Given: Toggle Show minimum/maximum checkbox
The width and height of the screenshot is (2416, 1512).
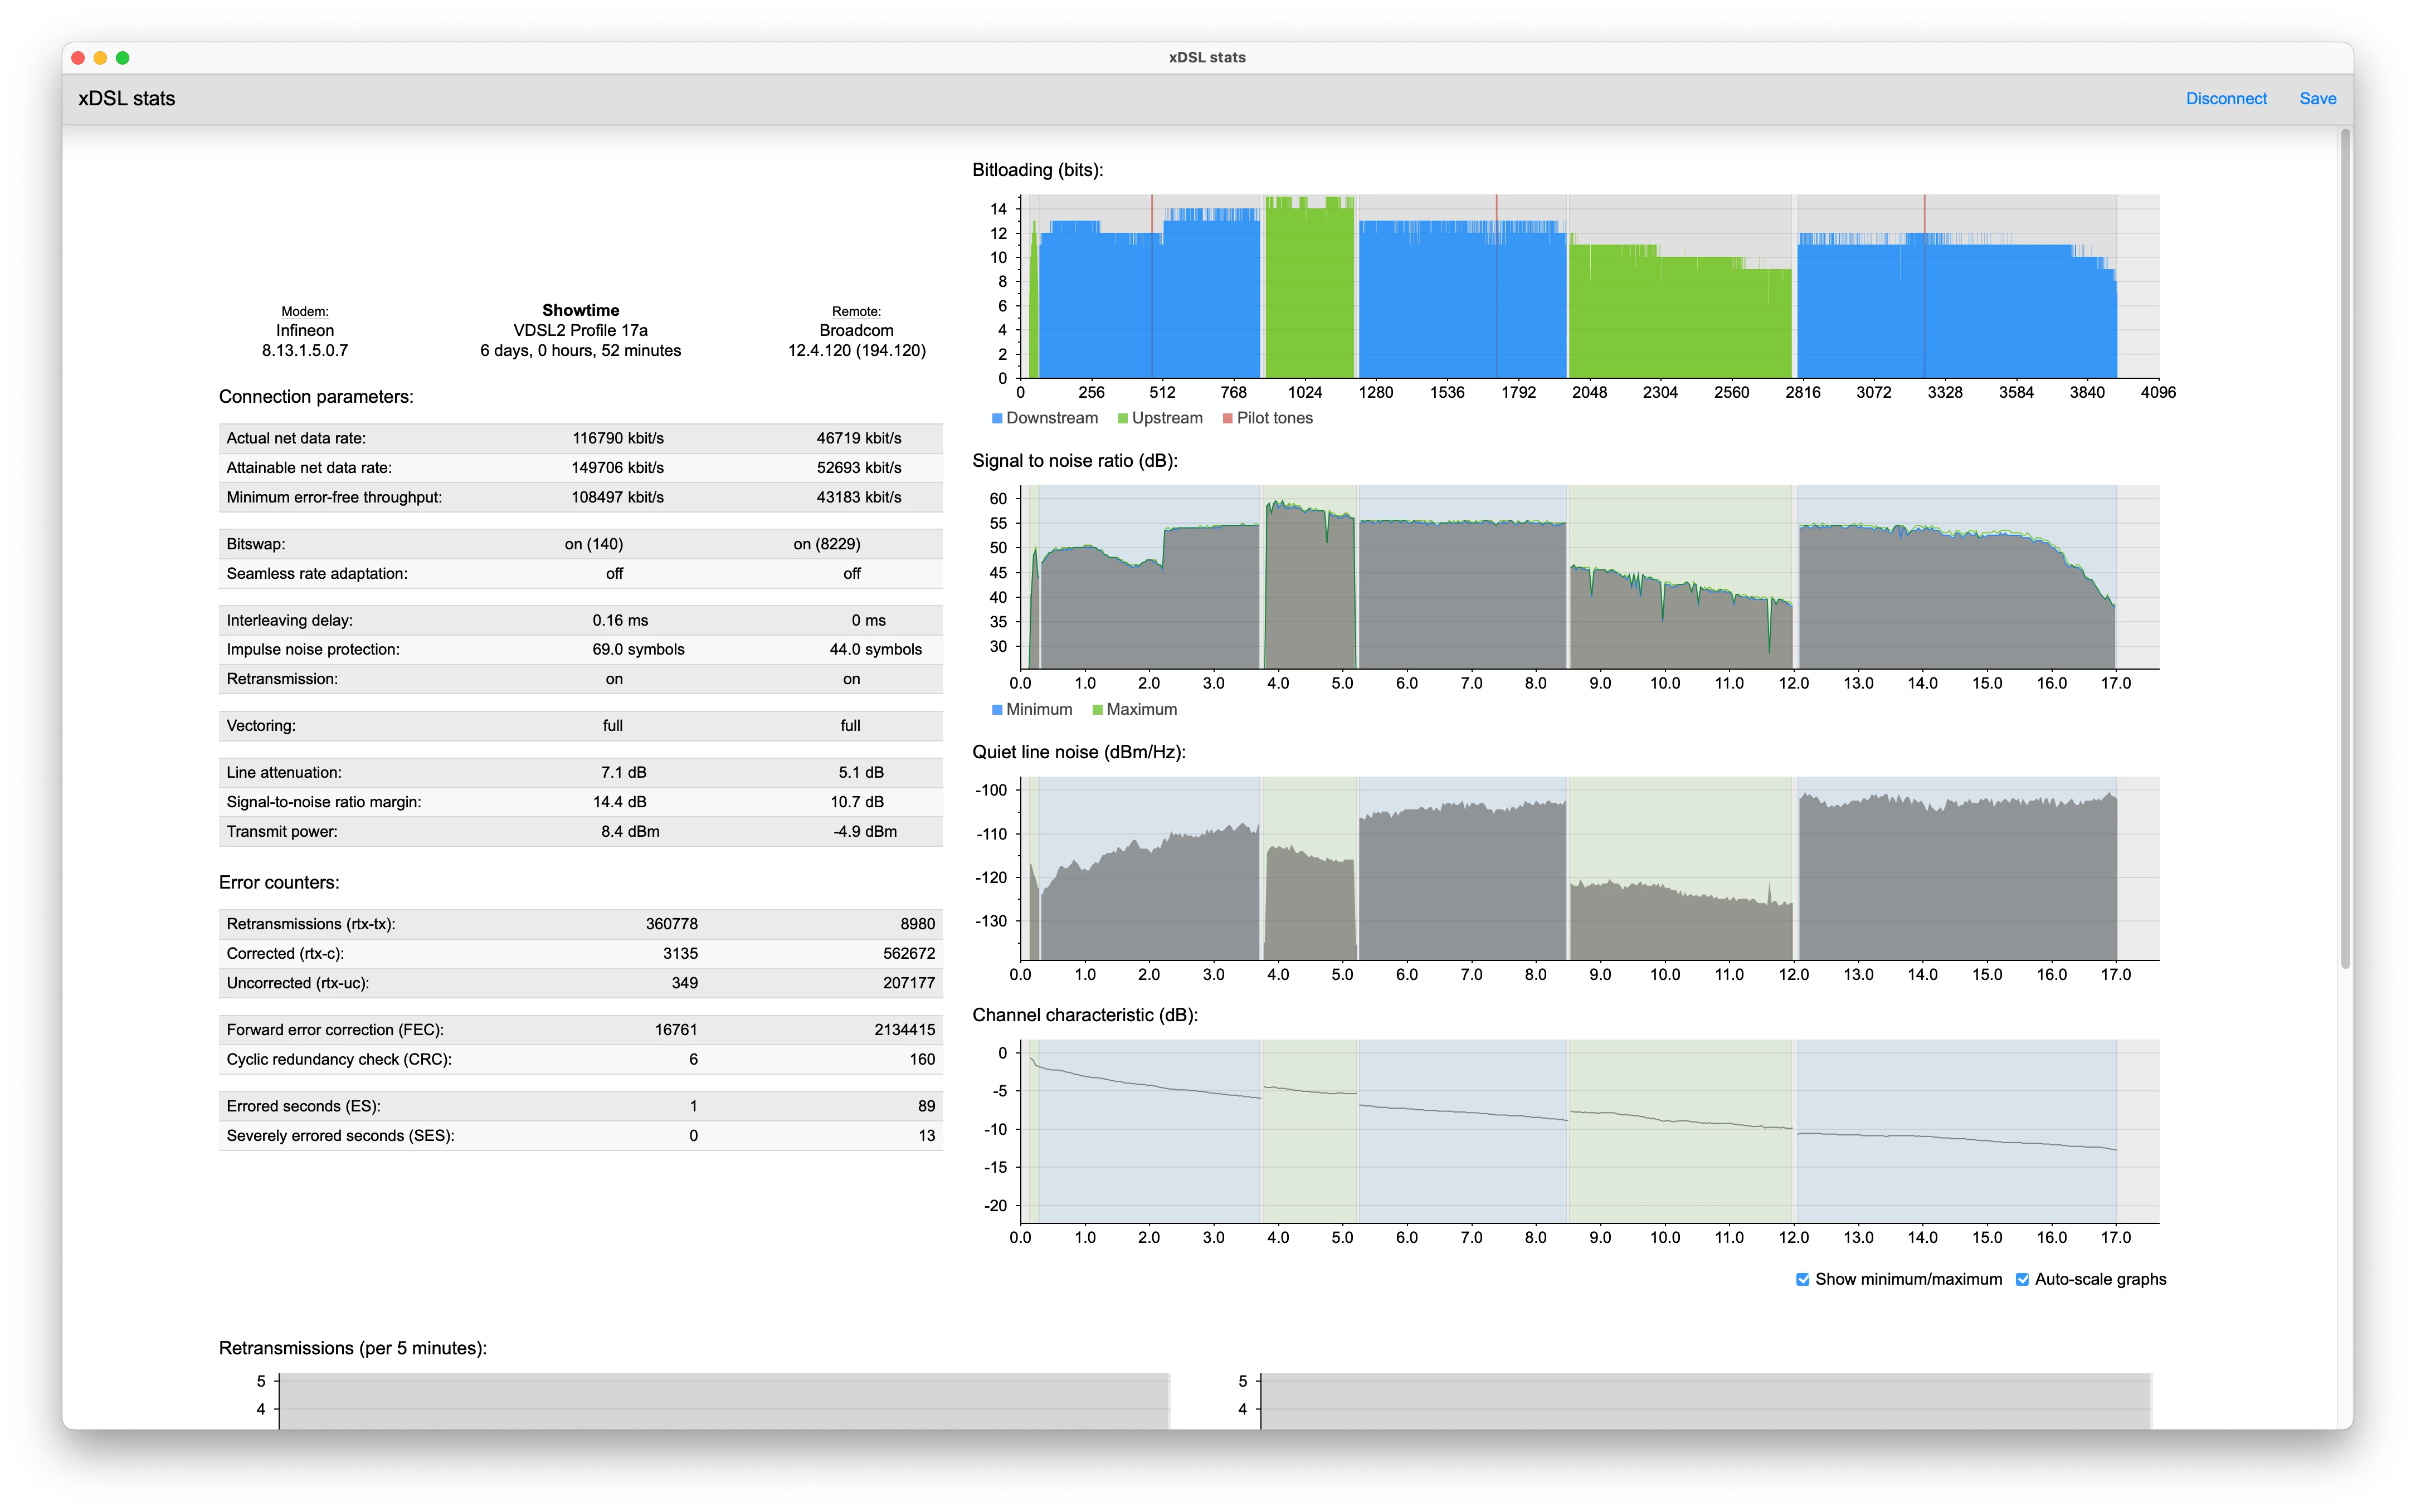Looking at the screenshot, I should [x=1802, y=1279].
